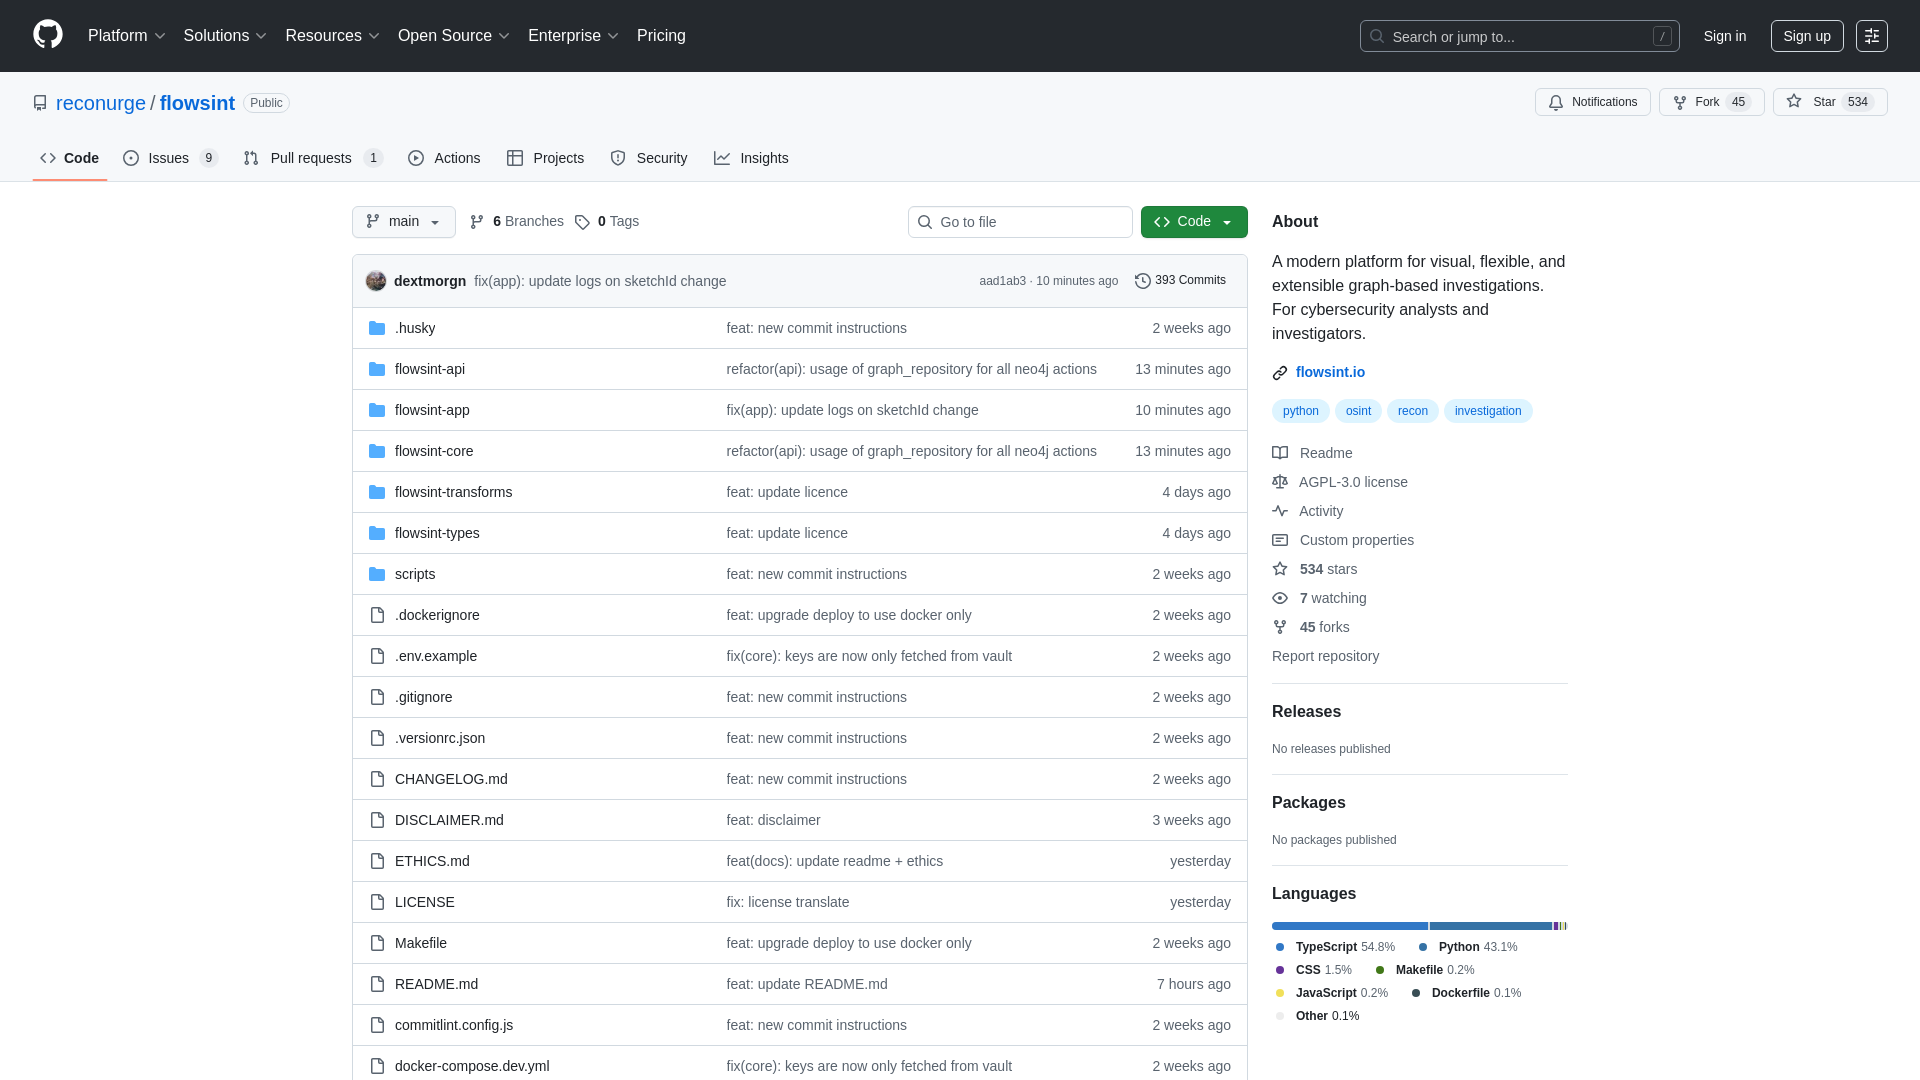Toggle the Fork button

point(1711,101)
